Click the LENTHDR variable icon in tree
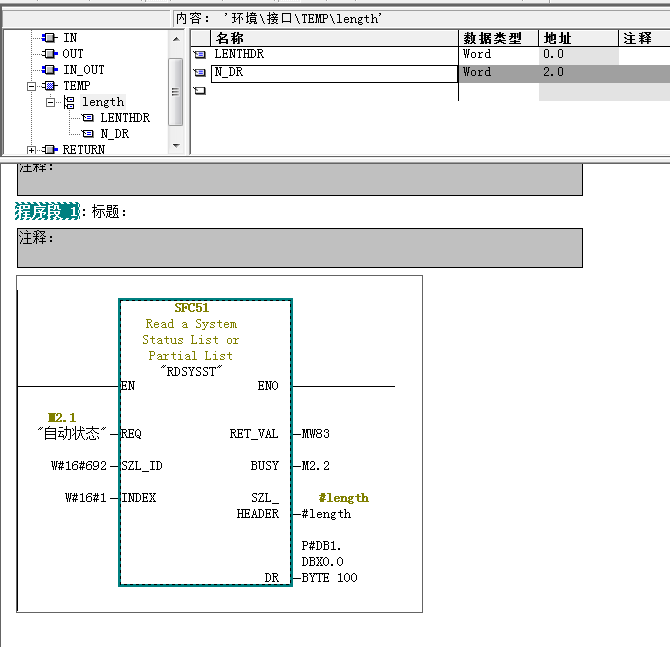Screen dimensions: 670x647 coord(88,118)
